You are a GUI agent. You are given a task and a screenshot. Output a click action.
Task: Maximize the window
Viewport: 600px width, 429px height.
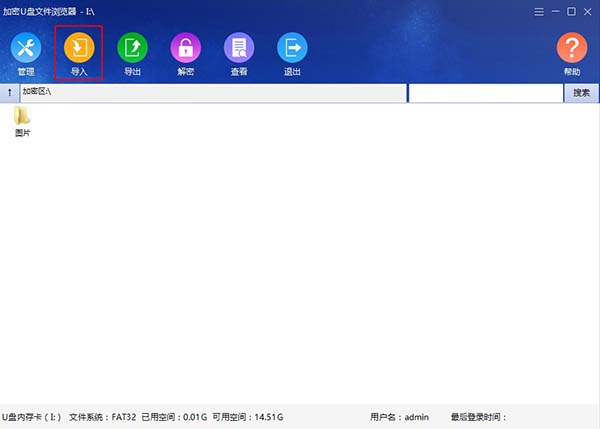click(x=571, y=12)
